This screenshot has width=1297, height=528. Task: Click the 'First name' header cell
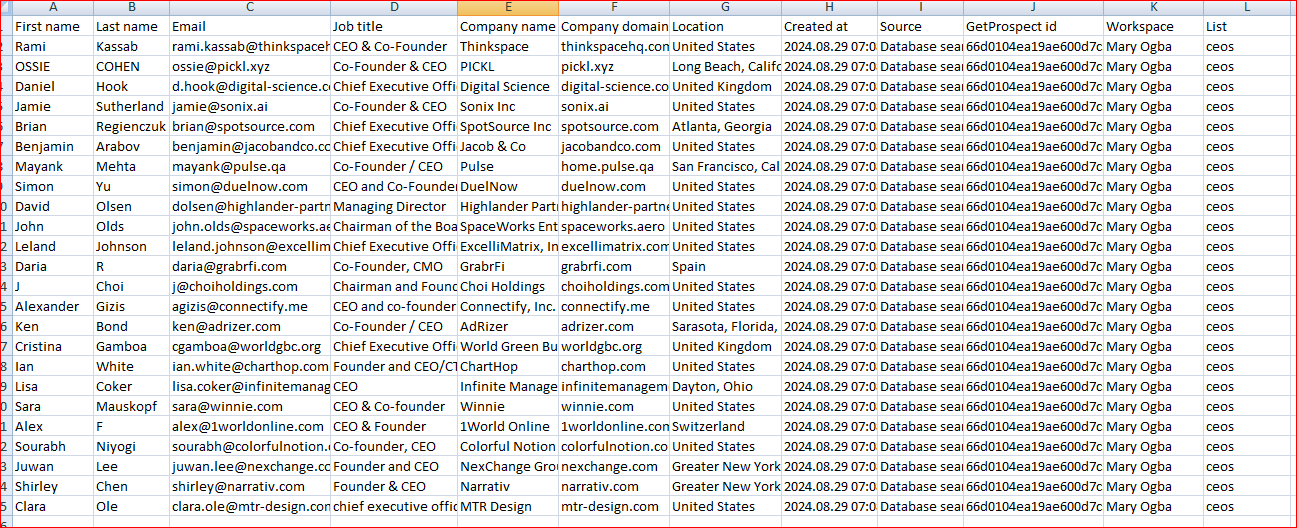pos(52,26)
